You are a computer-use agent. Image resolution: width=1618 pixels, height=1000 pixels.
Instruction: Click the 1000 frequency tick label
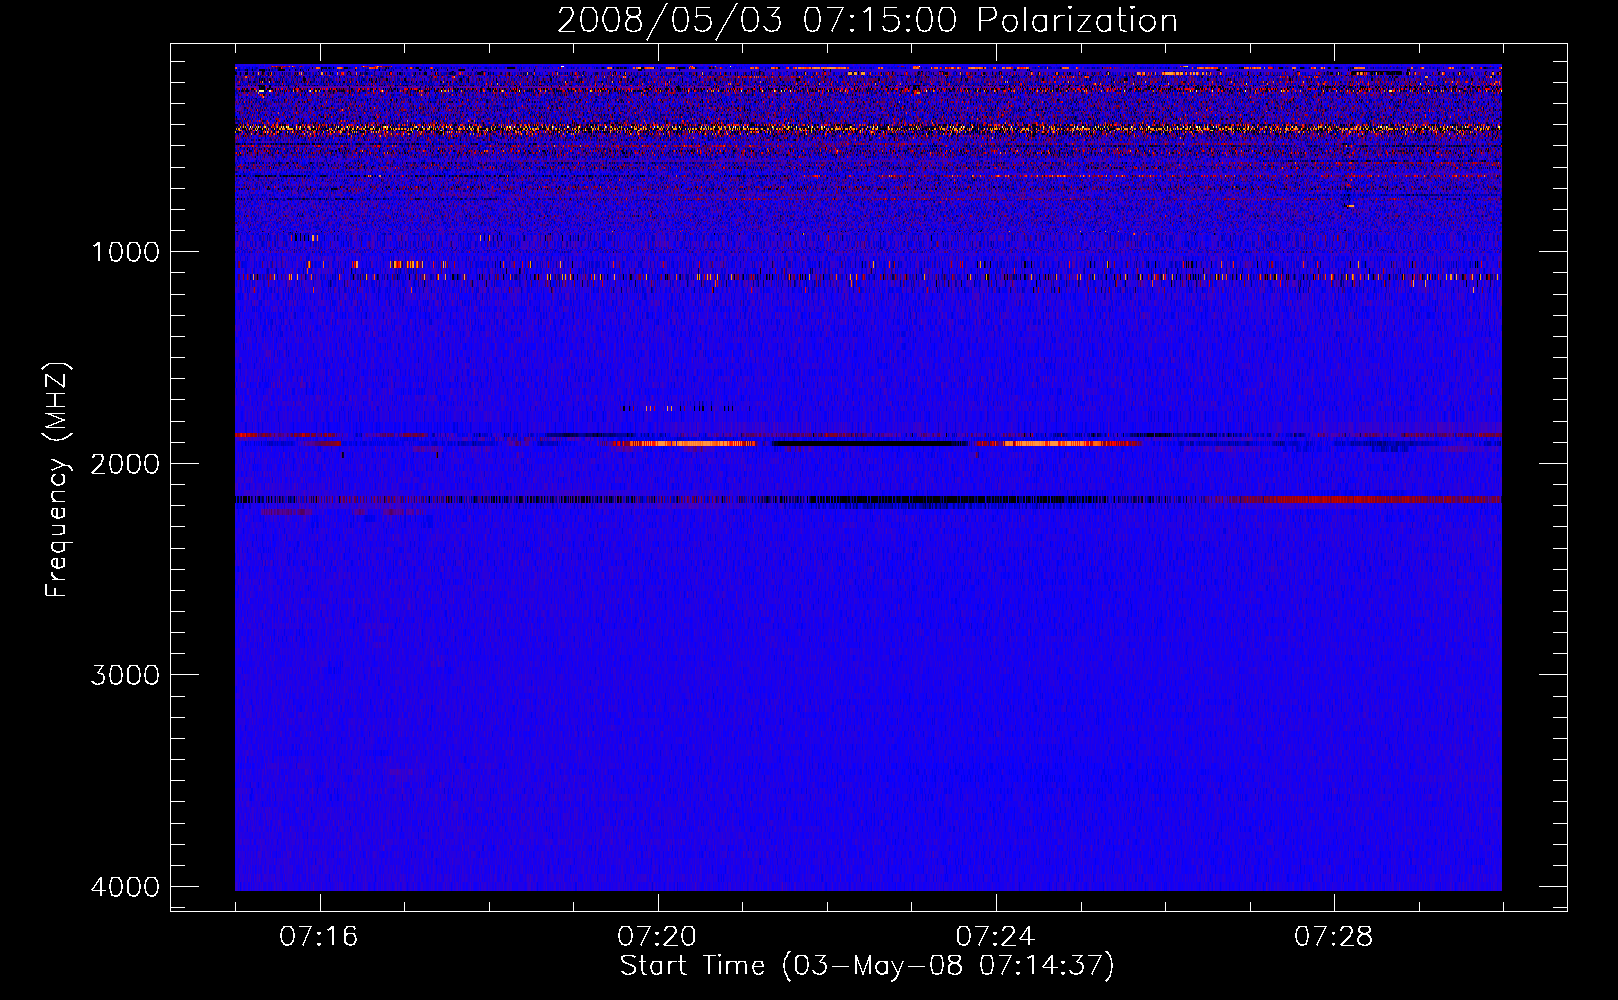[x=125, y=252]
